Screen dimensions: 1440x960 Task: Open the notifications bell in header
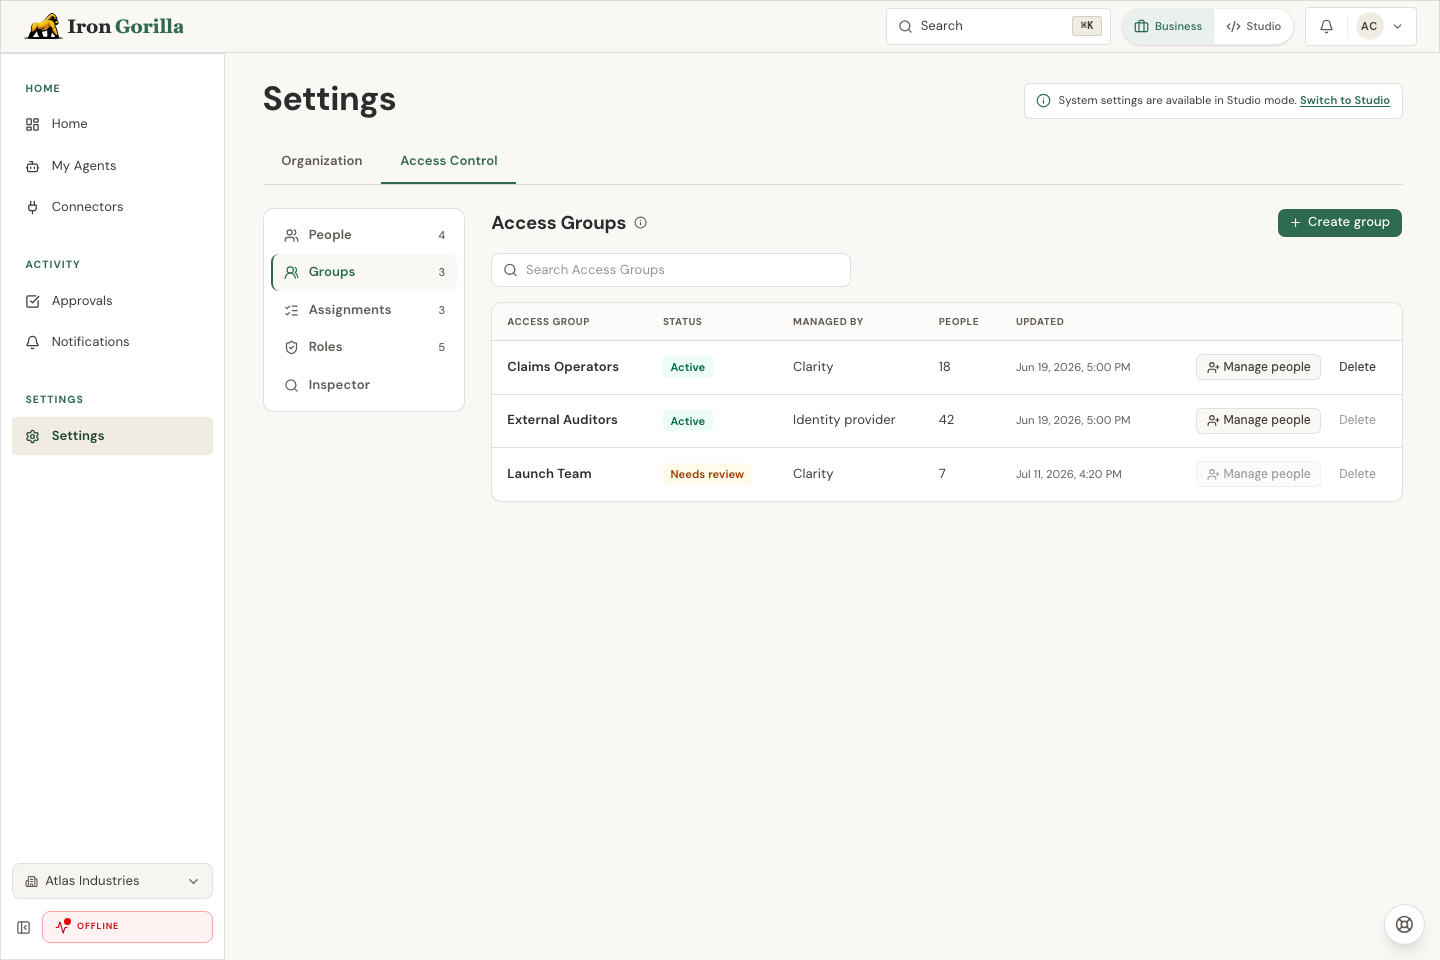click(x=1326, y=27)
